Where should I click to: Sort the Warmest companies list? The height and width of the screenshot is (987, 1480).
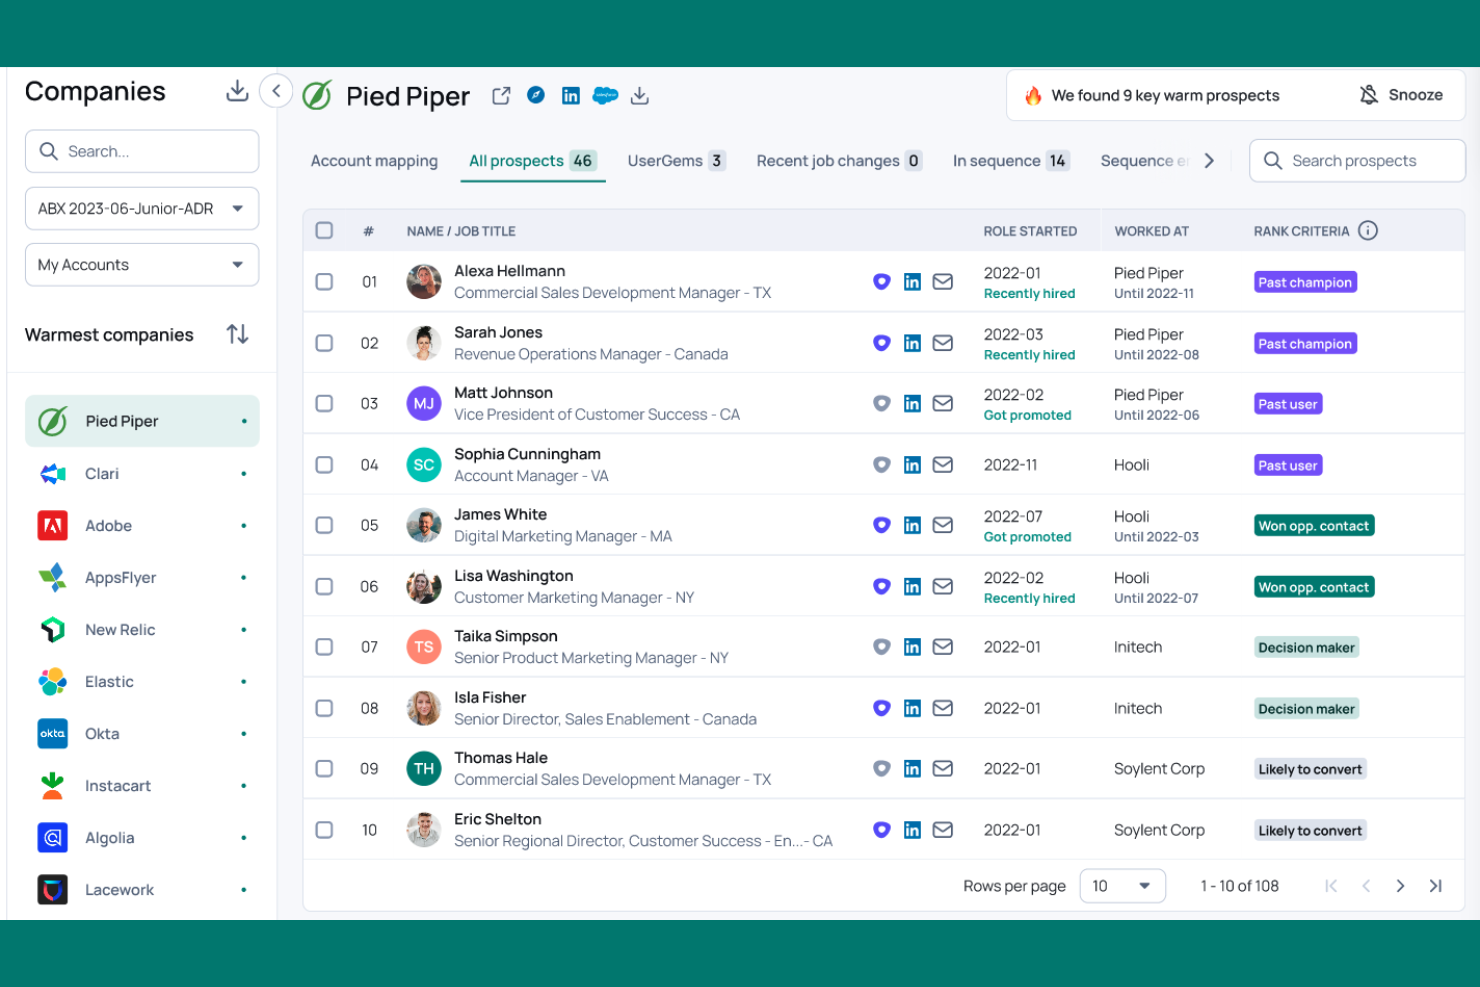click(237, 334)
